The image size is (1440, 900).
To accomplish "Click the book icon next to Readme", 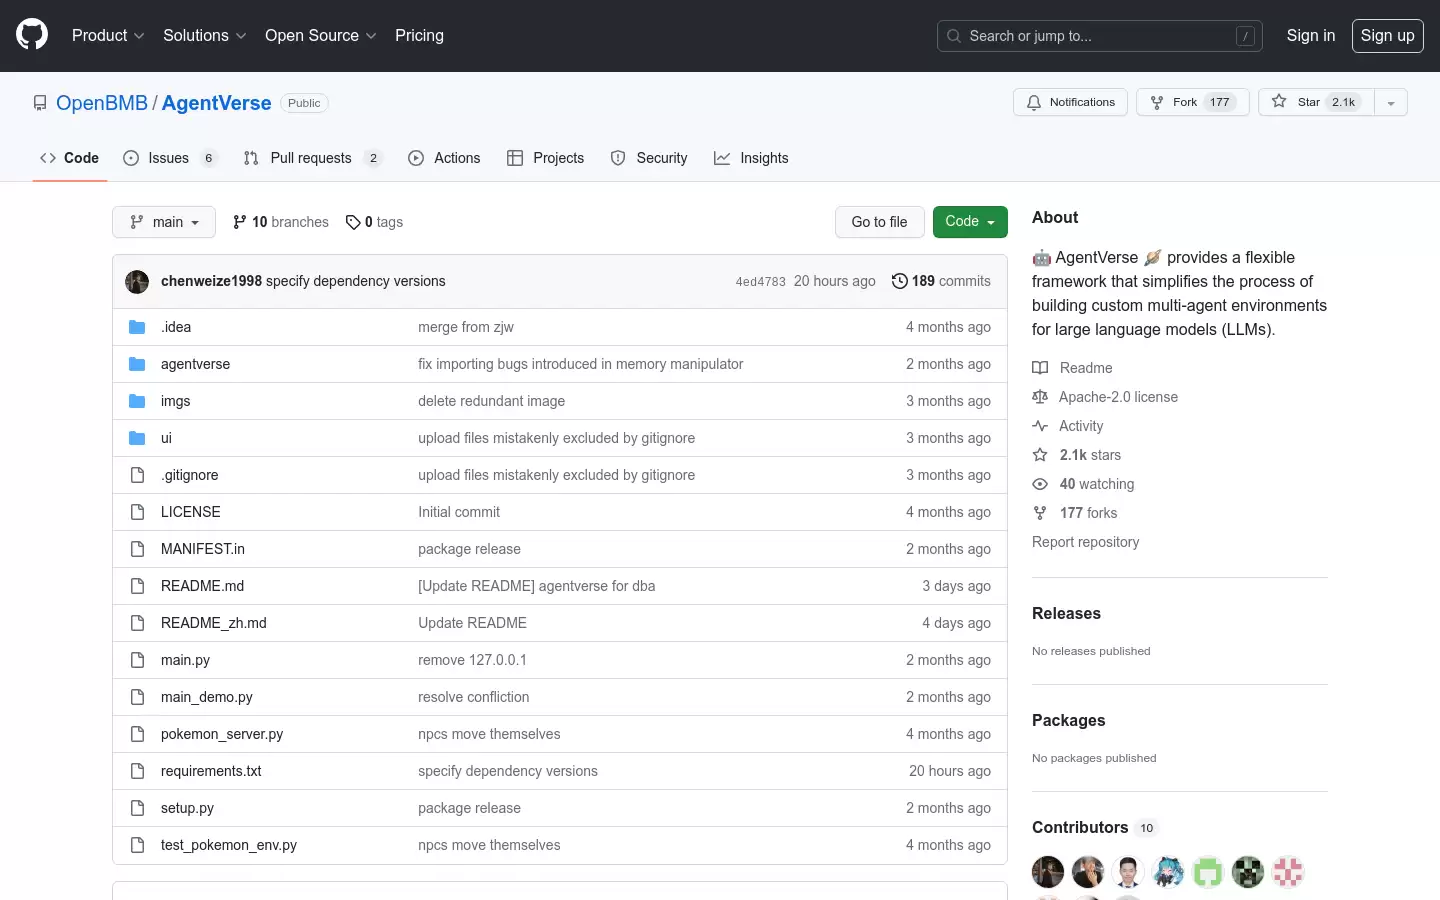I will pos(1040,368).
